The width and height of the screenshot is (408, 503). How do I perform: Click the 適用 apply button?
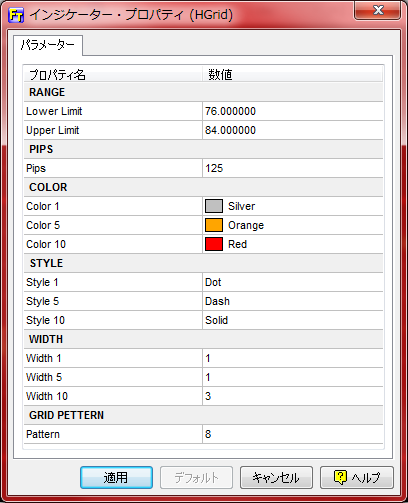[116, 477]
